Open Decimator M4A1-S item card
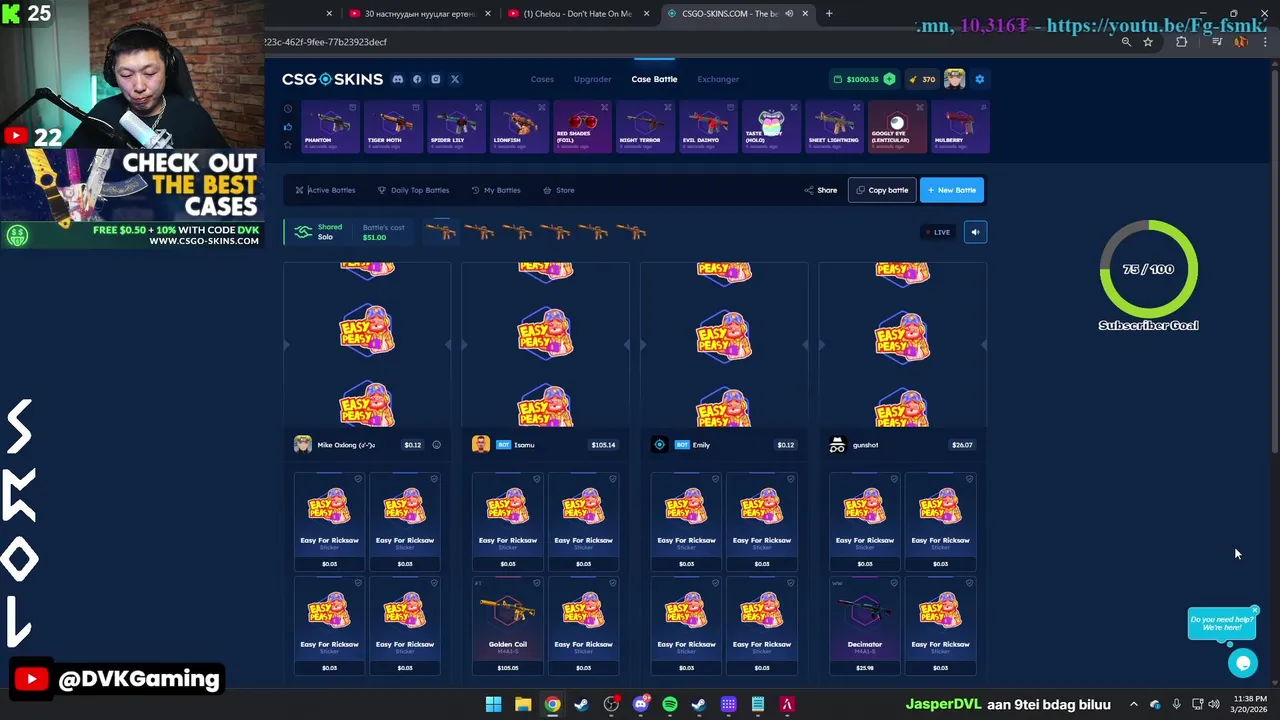1280x720 pixels. 865,625
